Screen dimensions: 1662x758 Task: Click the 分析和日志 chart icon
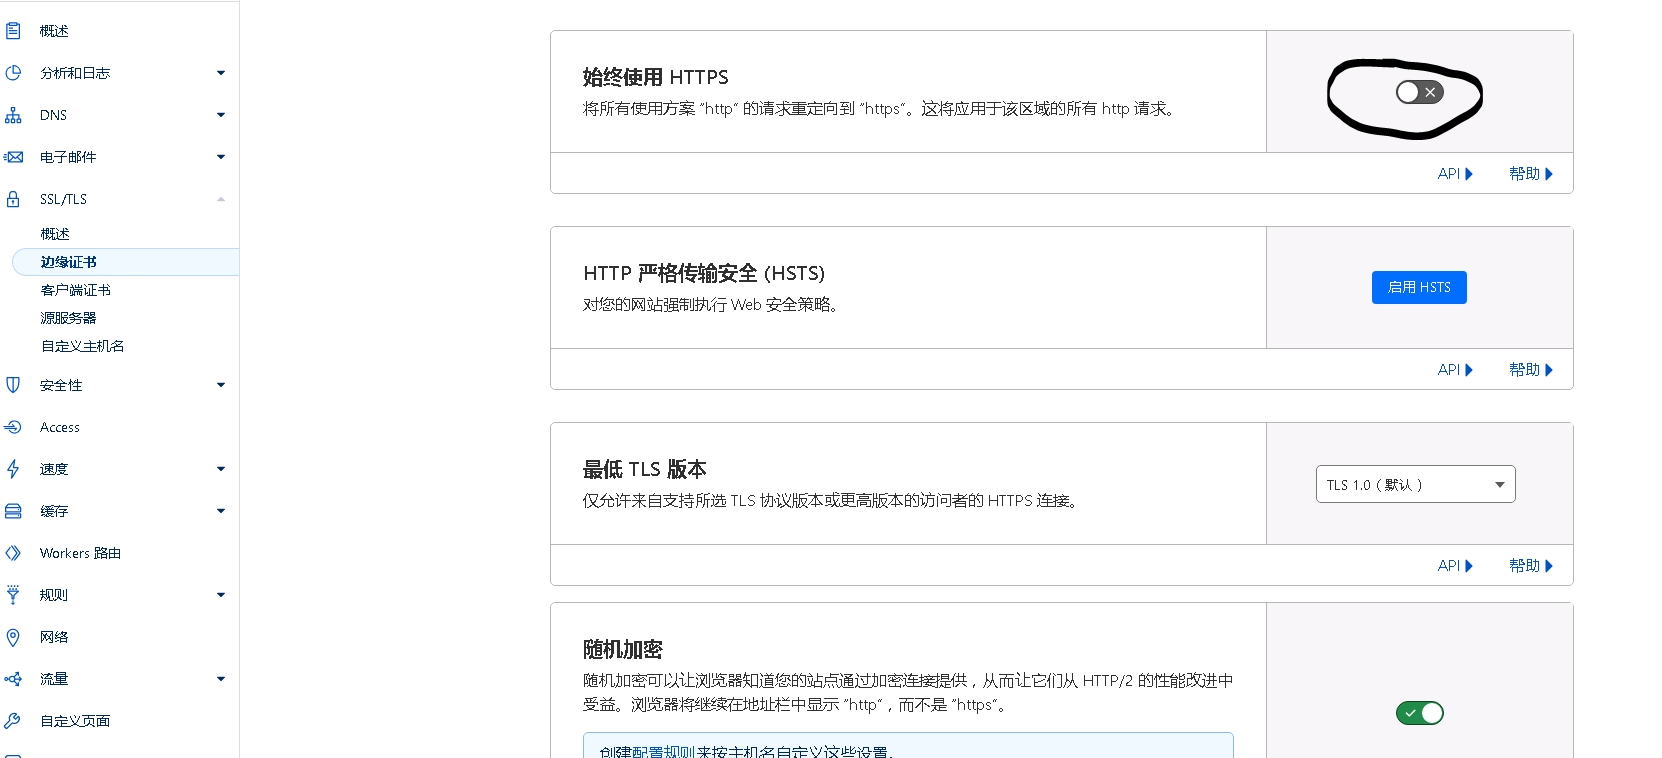click(x=13, y=73)
